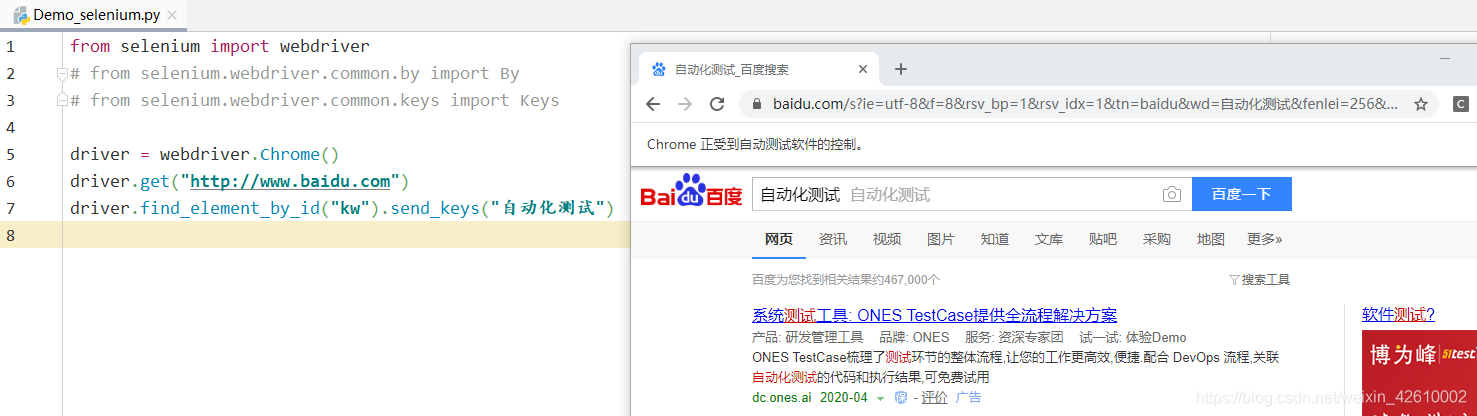Screen dimensions: 1477x416
Task: Click 'Chrome 正受到自动测试软件的控制' infobar text
Action: pos(755,144)
